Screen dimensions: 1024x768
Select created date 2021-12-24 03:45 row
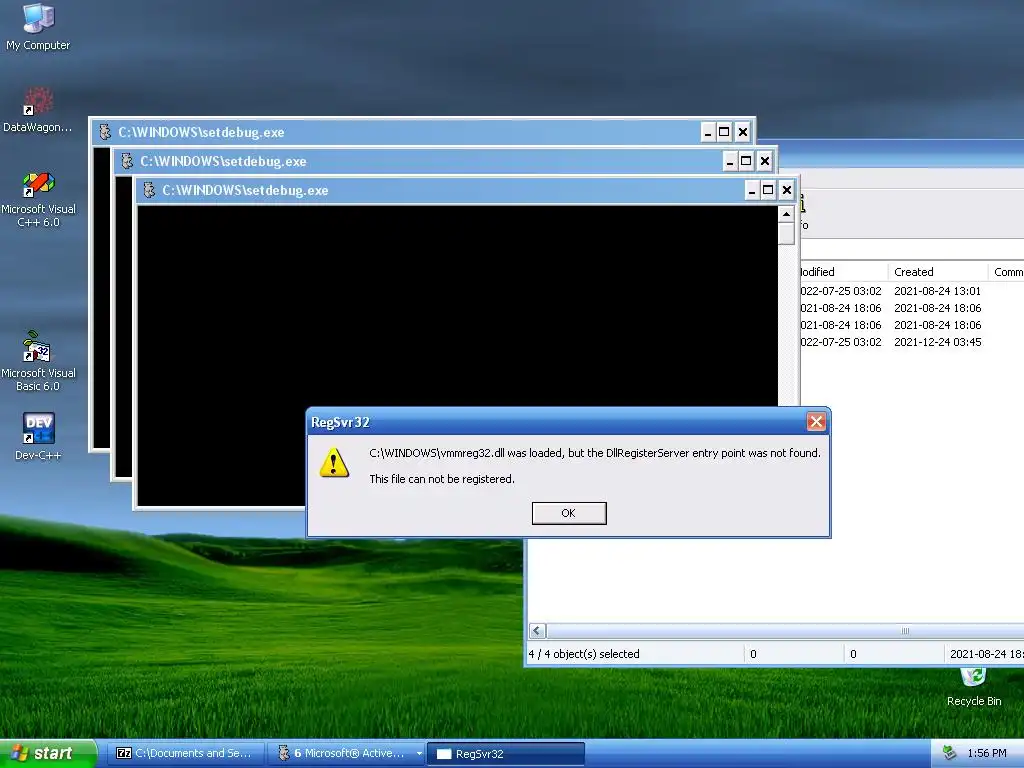click(937, 342)
